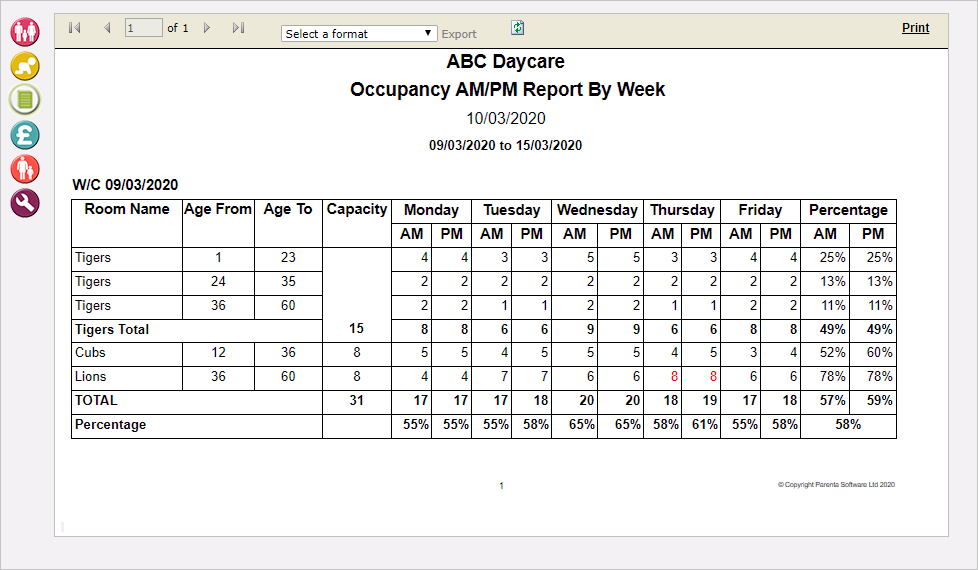Click the Monday column header

[x=431, y=210]
